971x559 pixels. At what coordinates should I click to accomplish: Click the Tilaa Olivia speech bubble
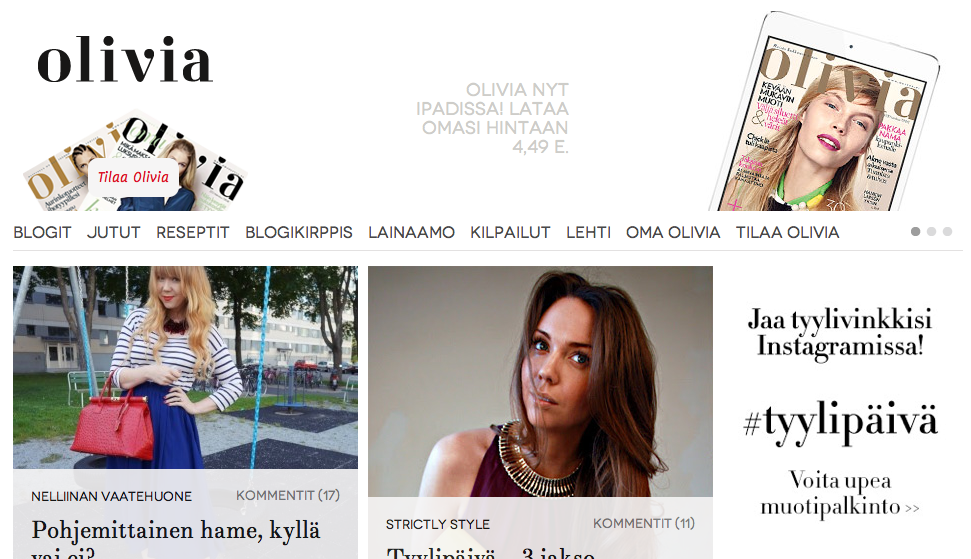tap(133, 178)
